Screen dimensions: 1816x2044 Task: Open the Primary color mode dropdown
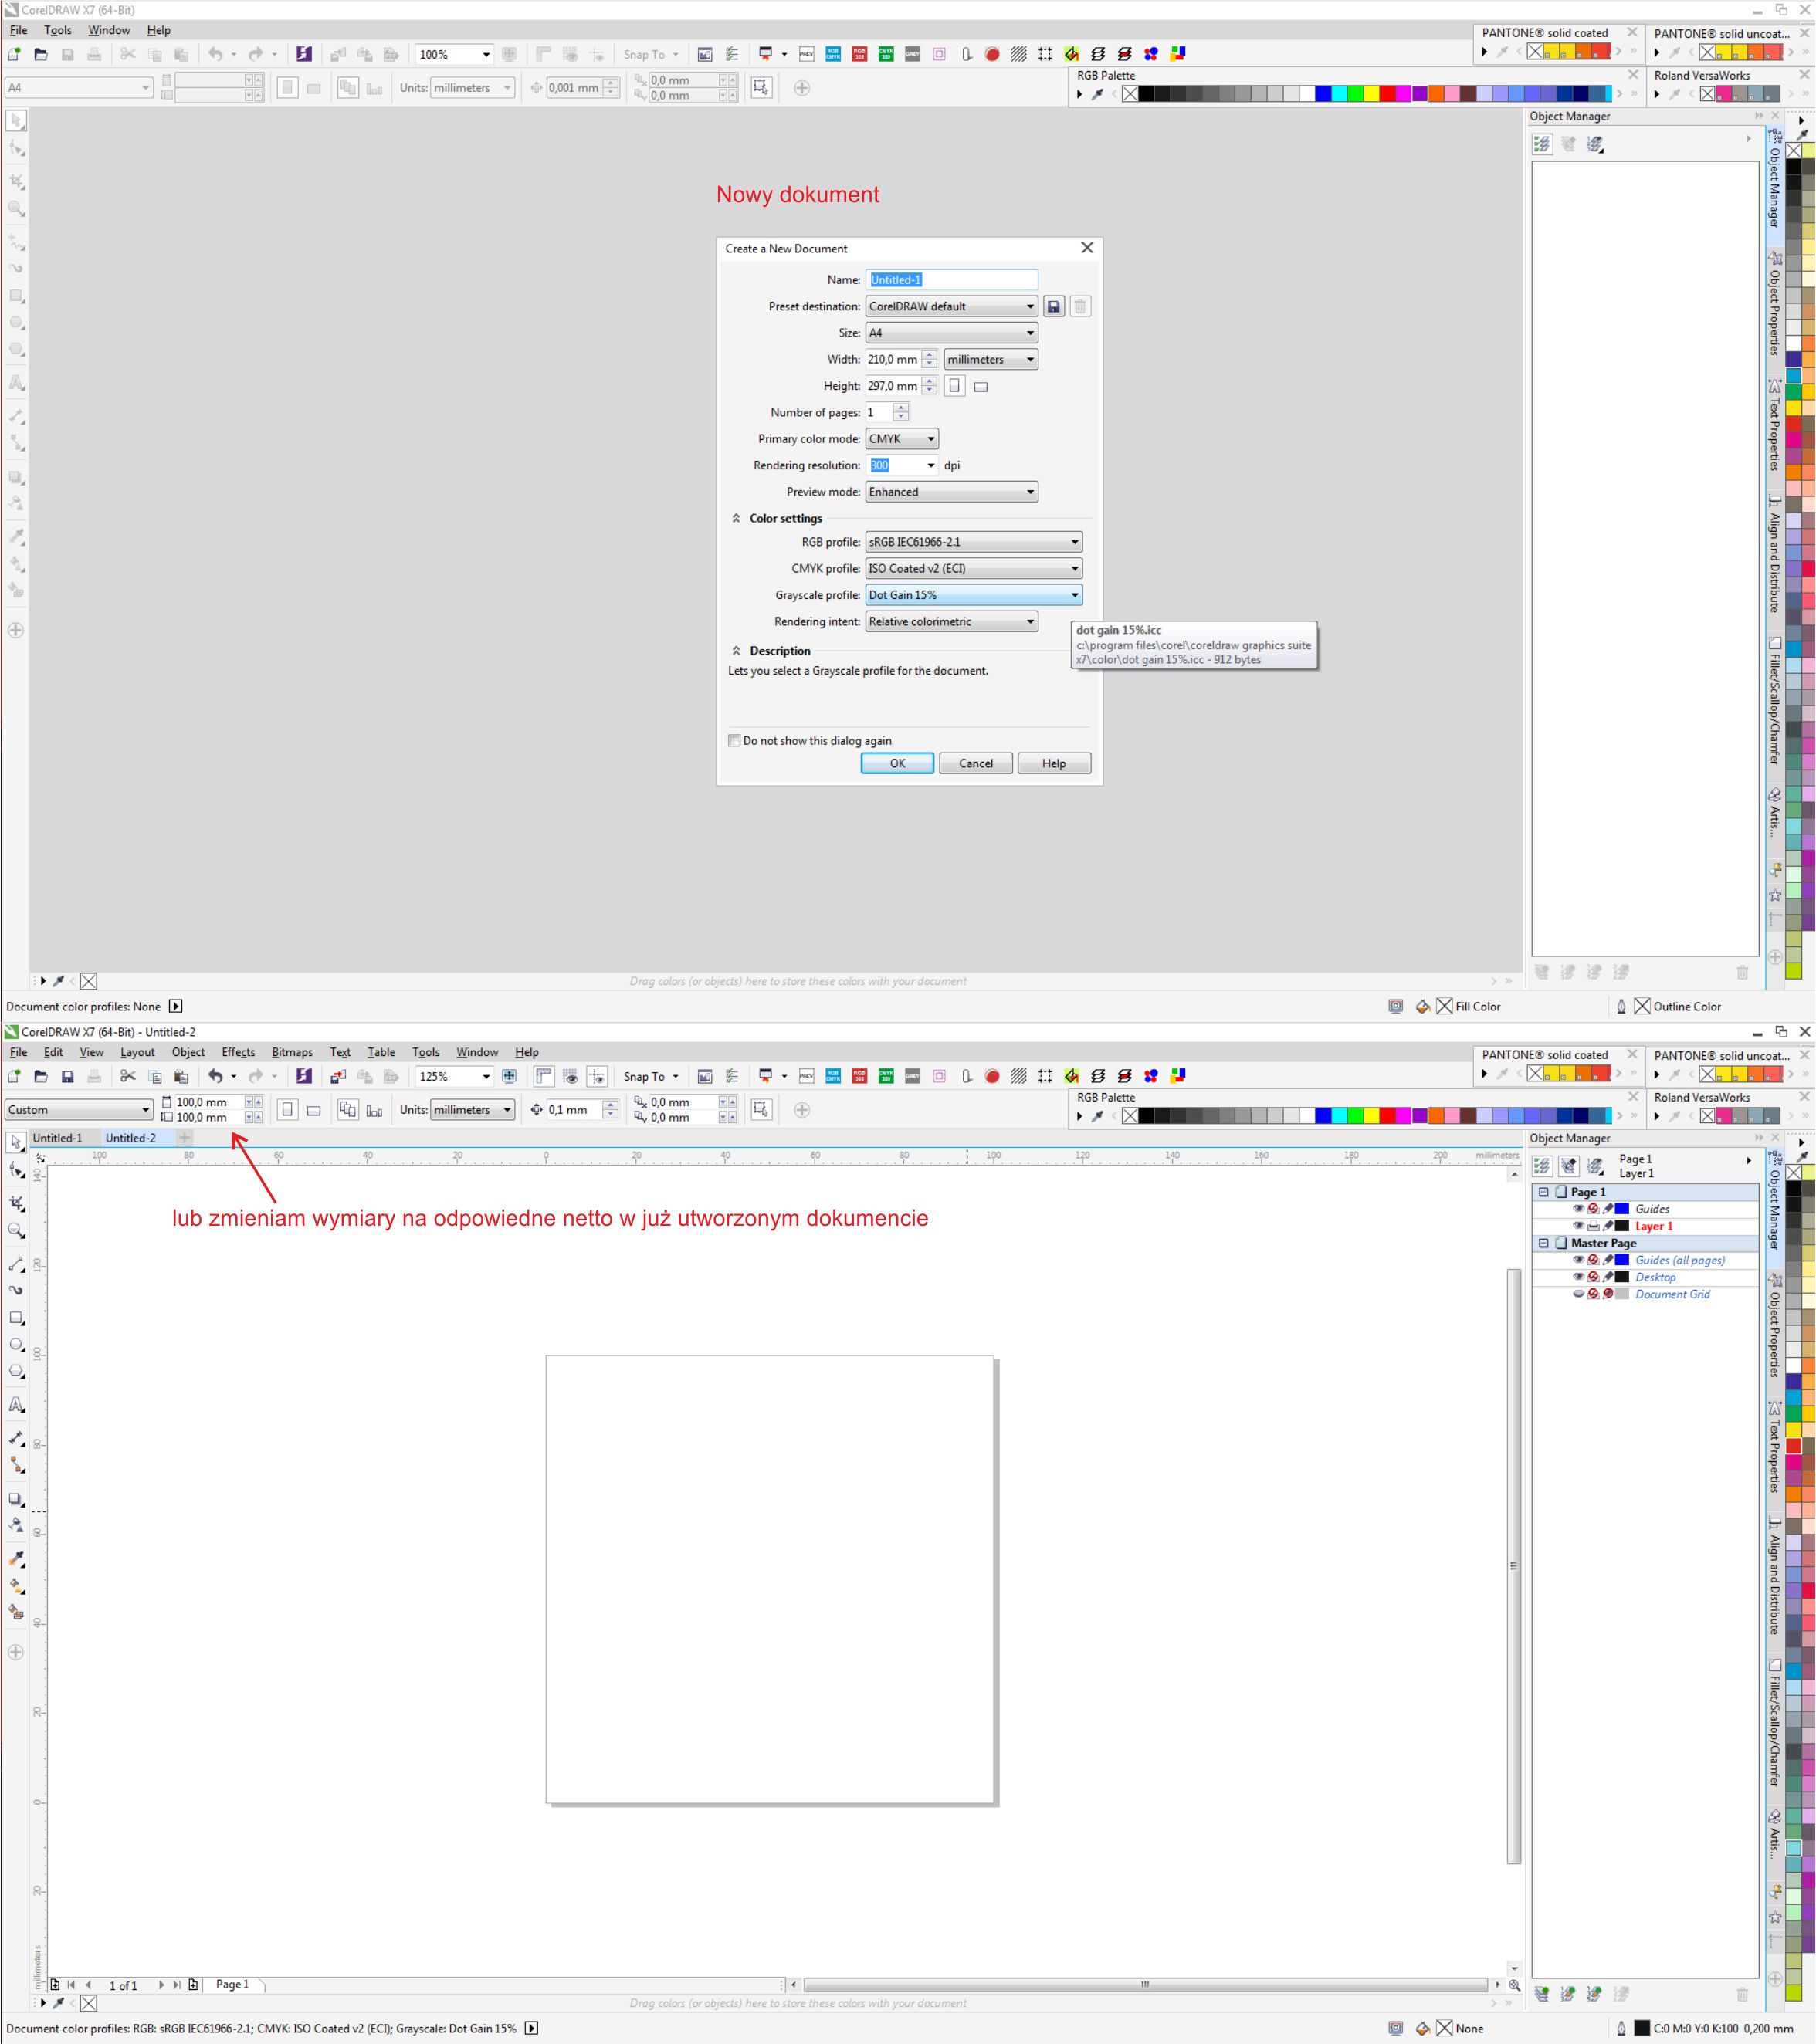click(x=902, y=439)
